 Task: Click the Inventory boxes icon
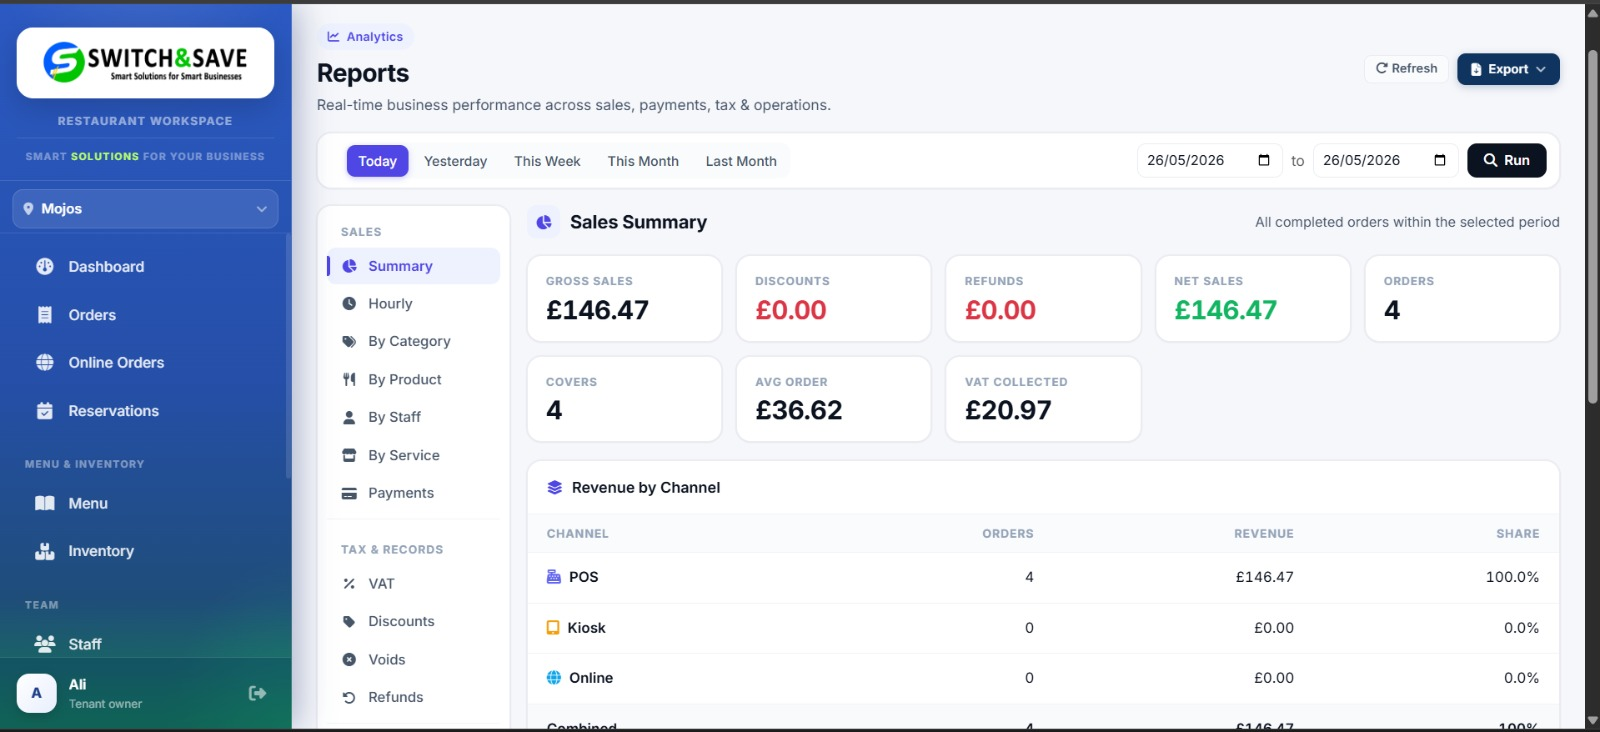(x=45, y=551)
